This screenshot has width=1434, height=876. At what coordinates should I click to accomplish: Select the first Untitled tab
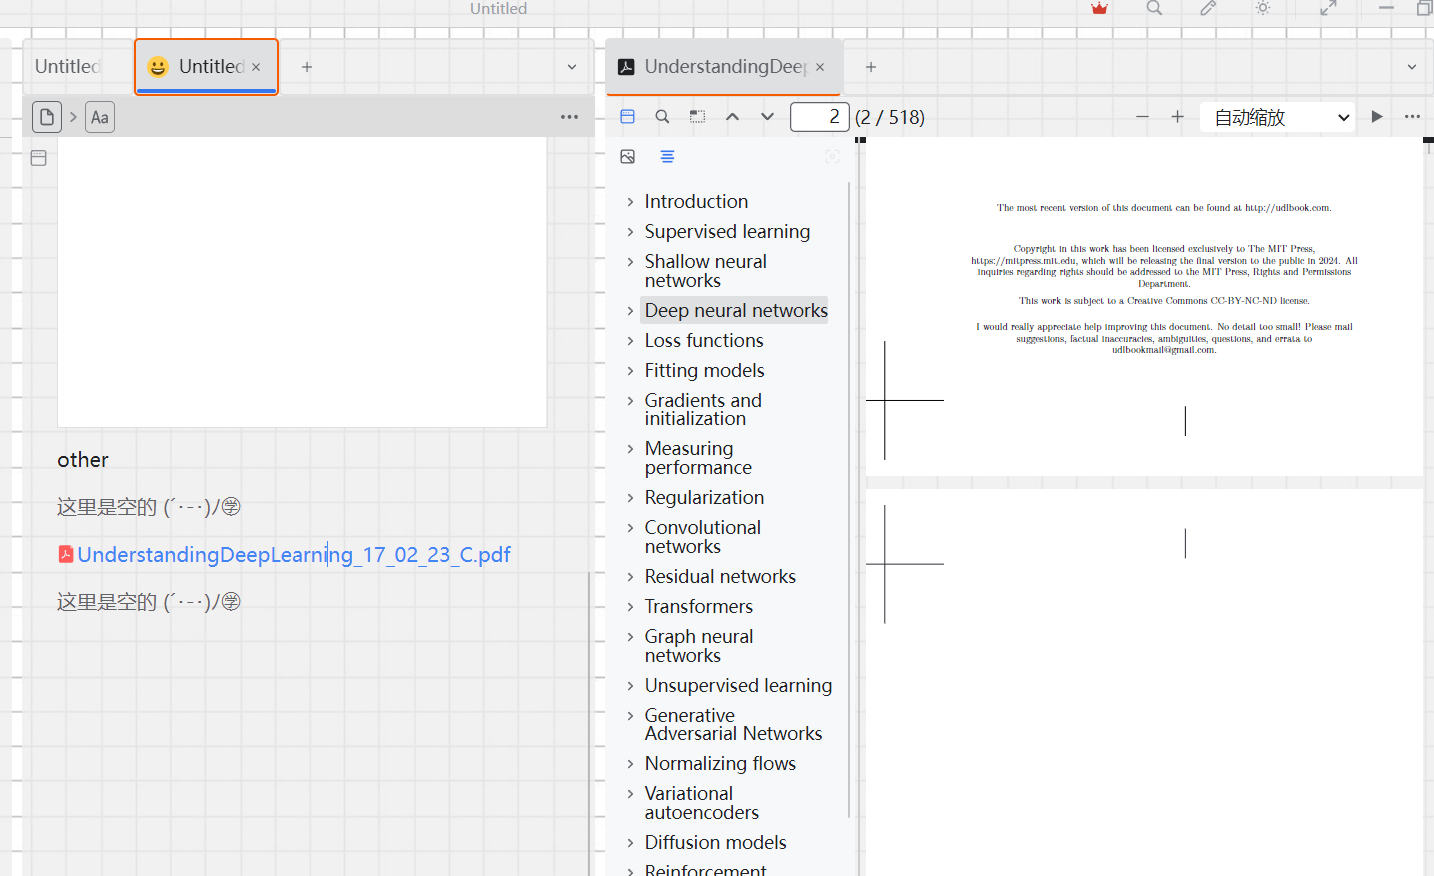coord(68,67)
